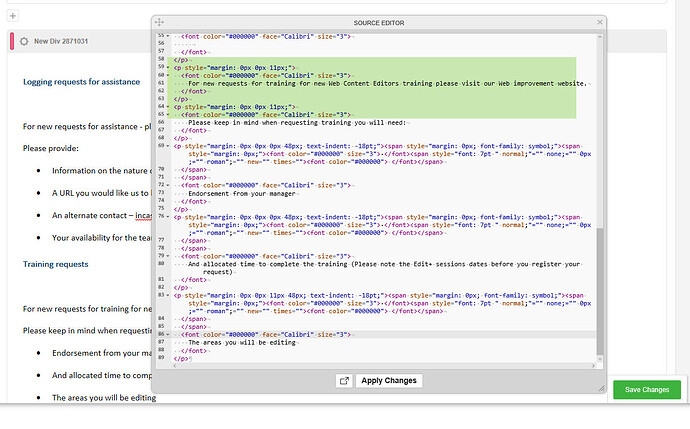Click the scroll down arrow in Source Editor
Image resolution: width=690 pixels, height=429 pixels.
(599, 359)
